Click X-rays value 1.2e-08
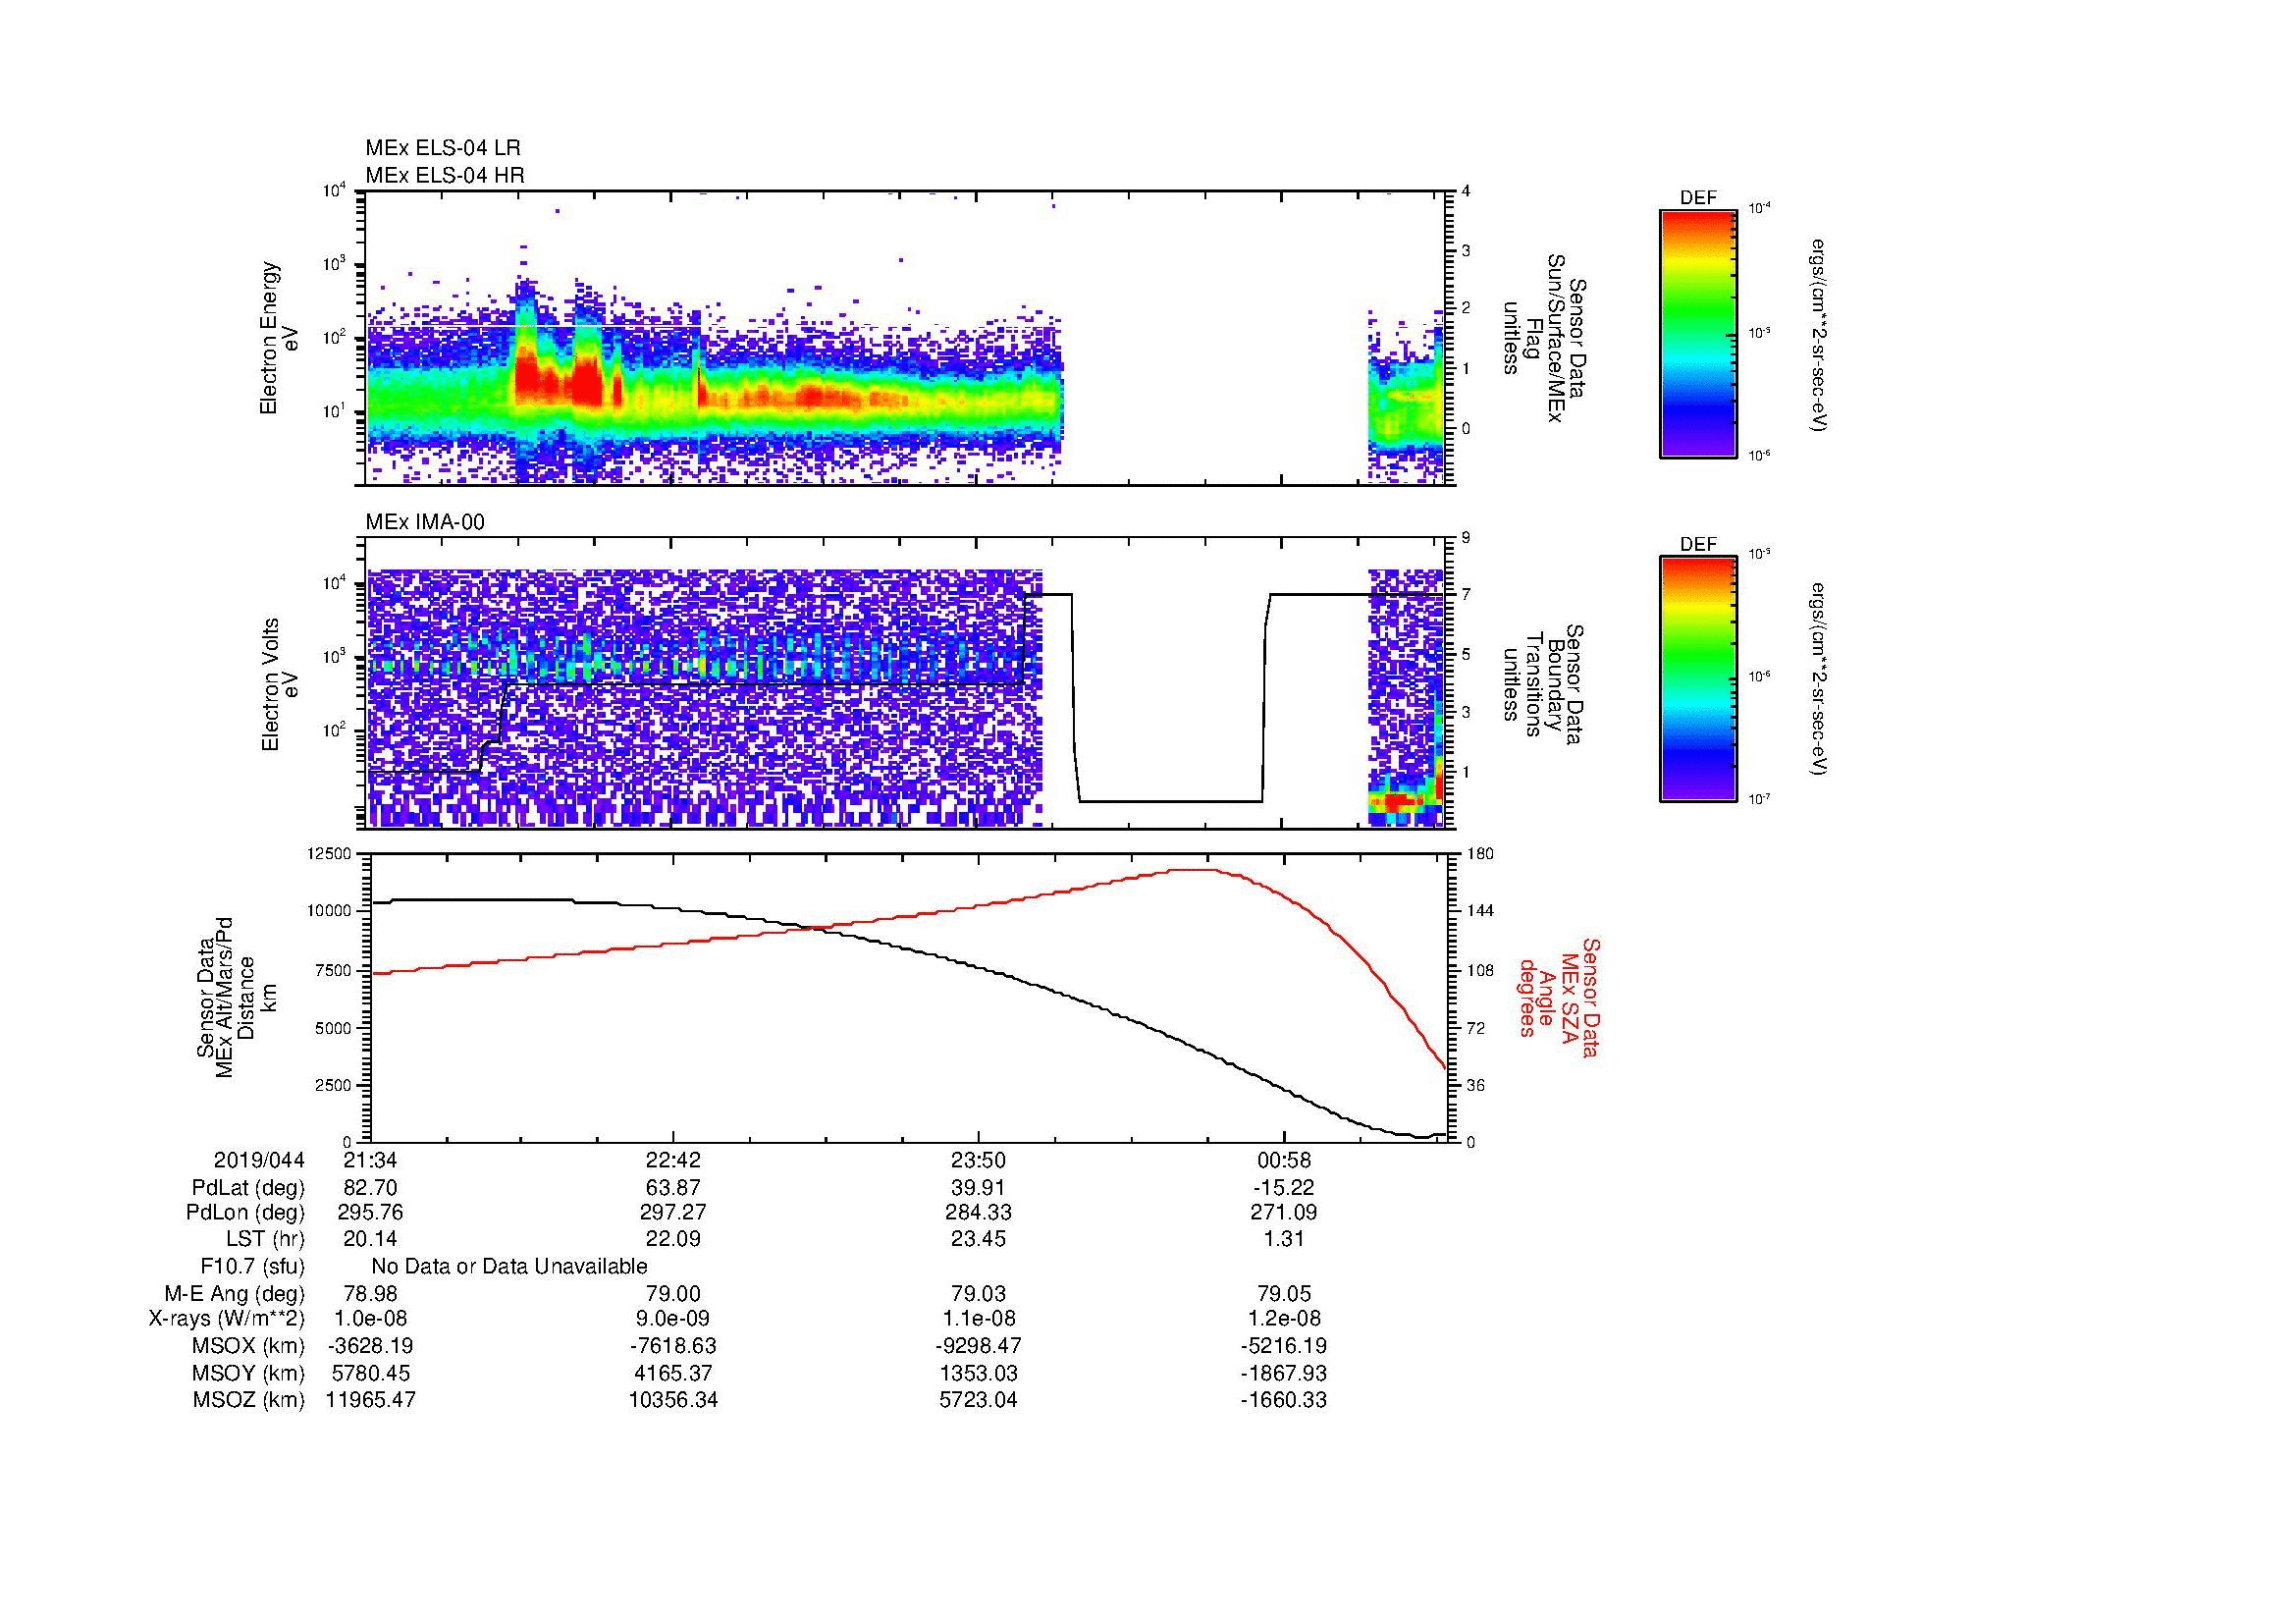 pyautogui.click(x=1283, y=1319)
